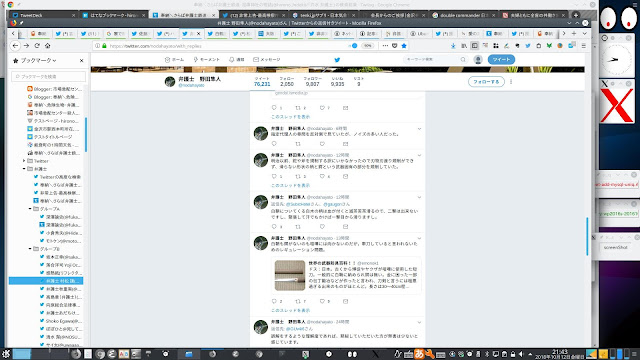Open the フォロワー 9,007 followers list
Image resolution: width=640 pixels, height=360 pixels.
[x=312, y=81]
